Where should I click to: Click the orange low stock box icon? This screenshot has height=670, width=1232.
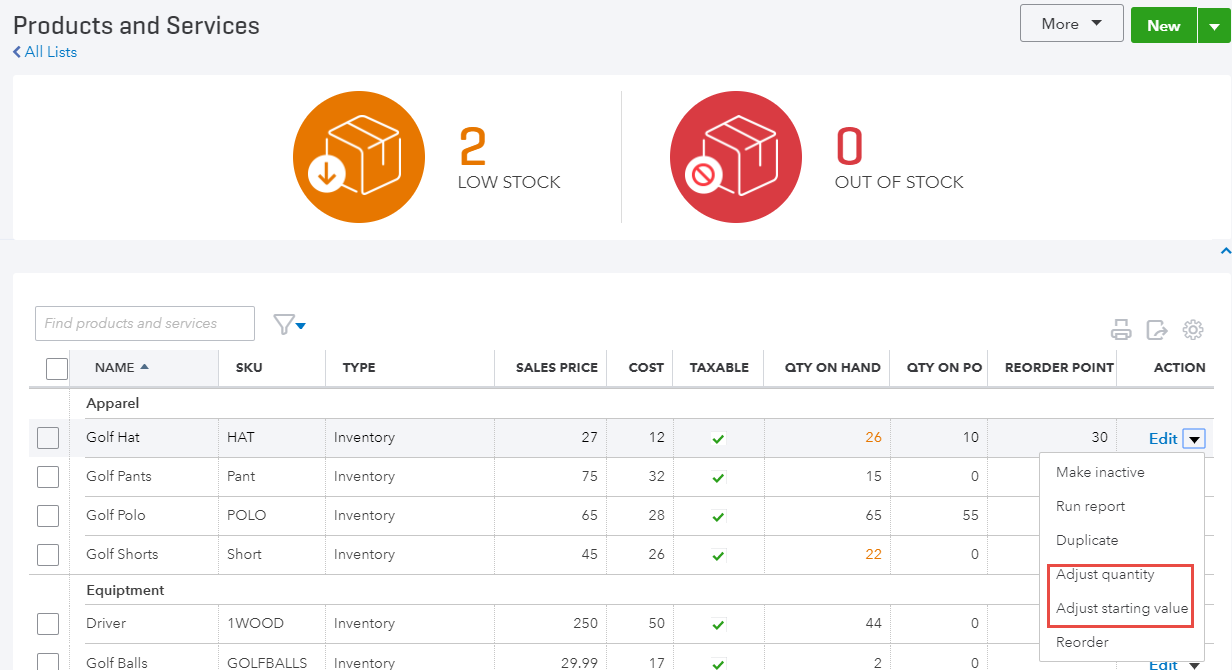(x=359, y=157)
